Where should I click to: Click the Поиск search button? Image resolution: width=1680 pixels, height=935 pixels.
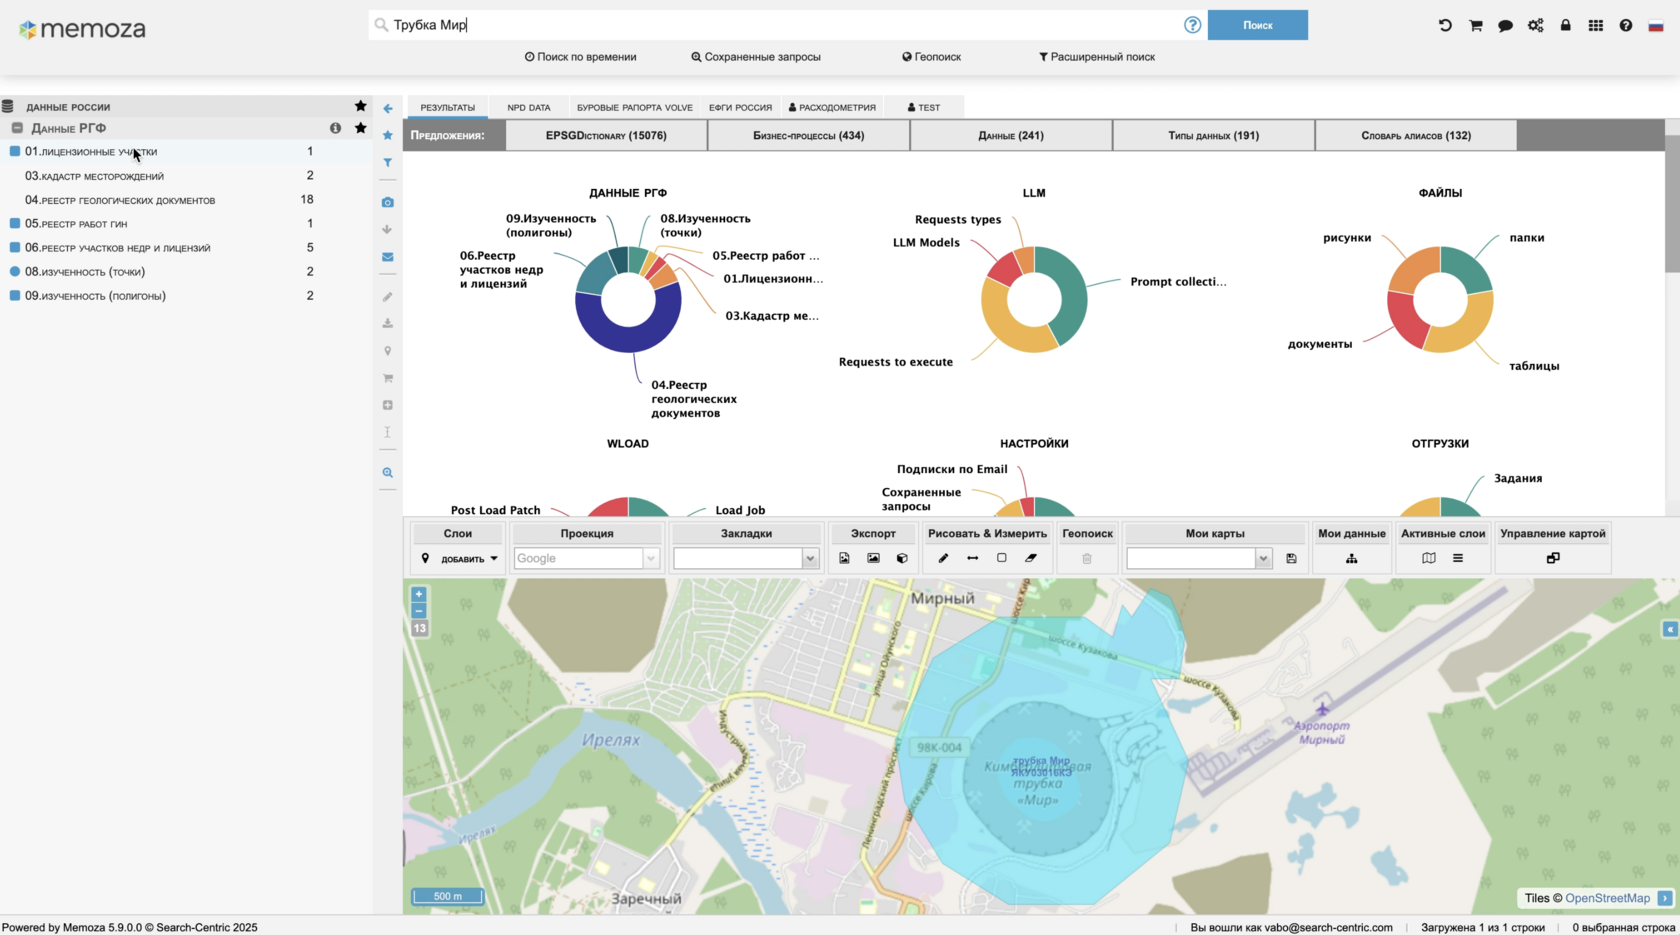(1258, 25)
